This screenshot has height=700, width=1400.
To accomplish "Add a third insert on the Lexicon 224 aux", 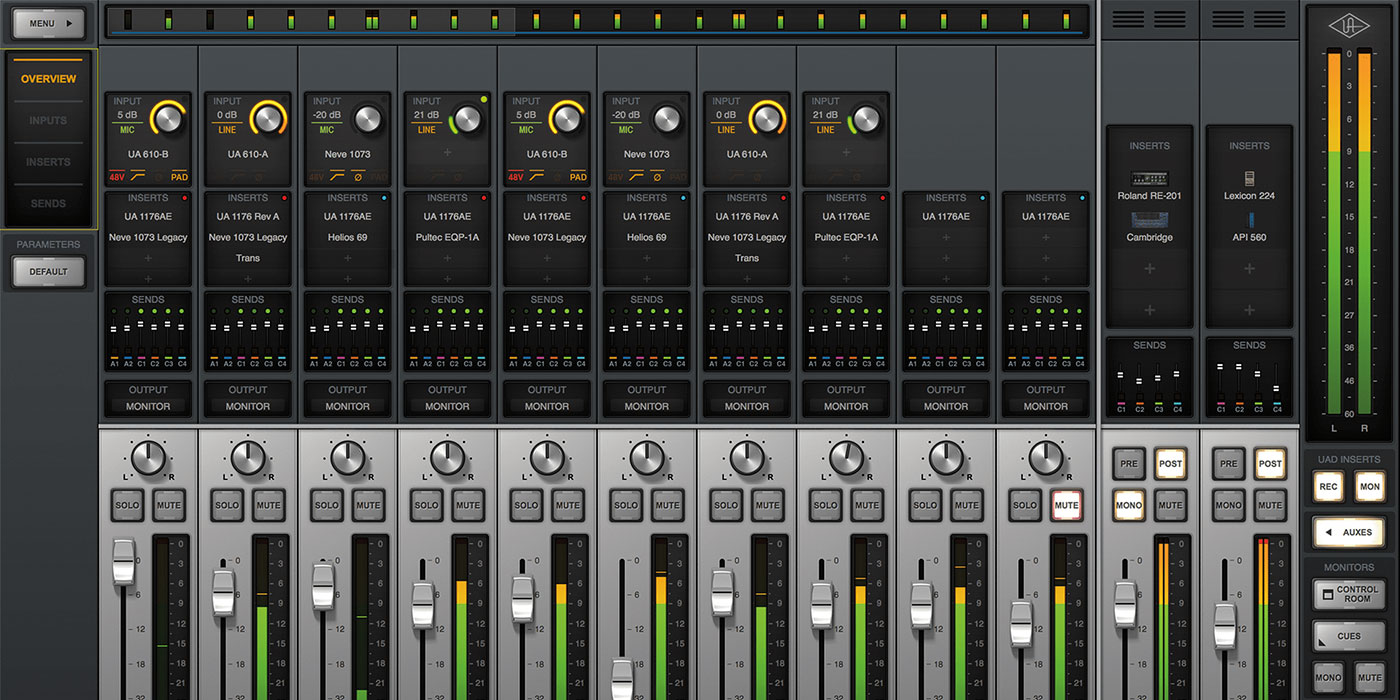I will 1249,269.
